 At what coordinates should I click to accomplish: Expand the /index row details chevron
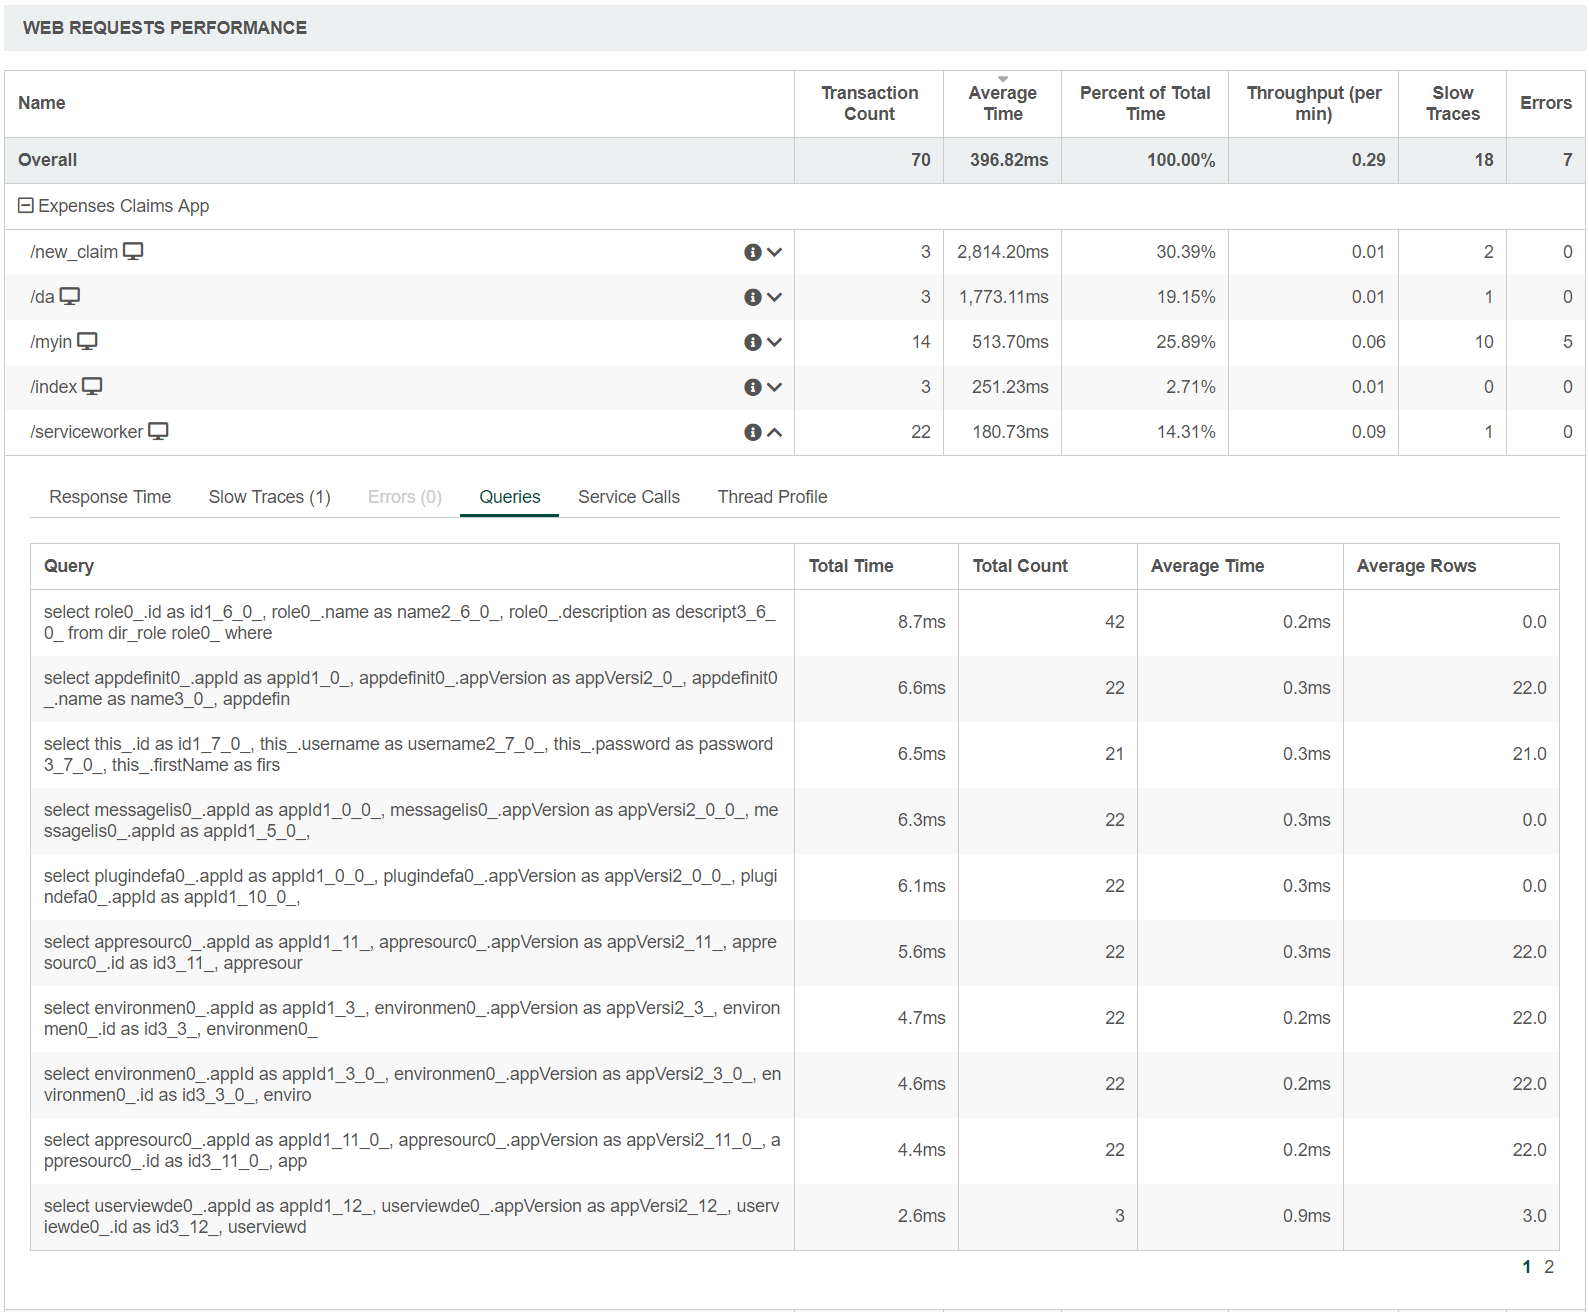point(774,387)
